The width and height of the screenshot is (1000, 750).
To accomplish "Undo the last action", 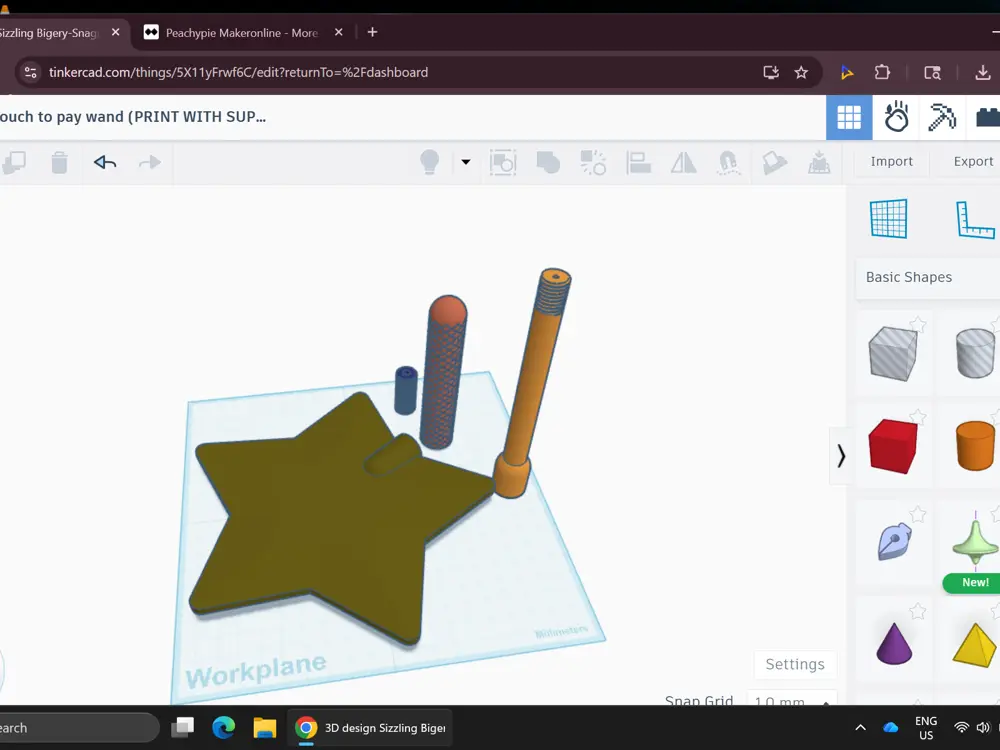I will click(x=105, y=163).
